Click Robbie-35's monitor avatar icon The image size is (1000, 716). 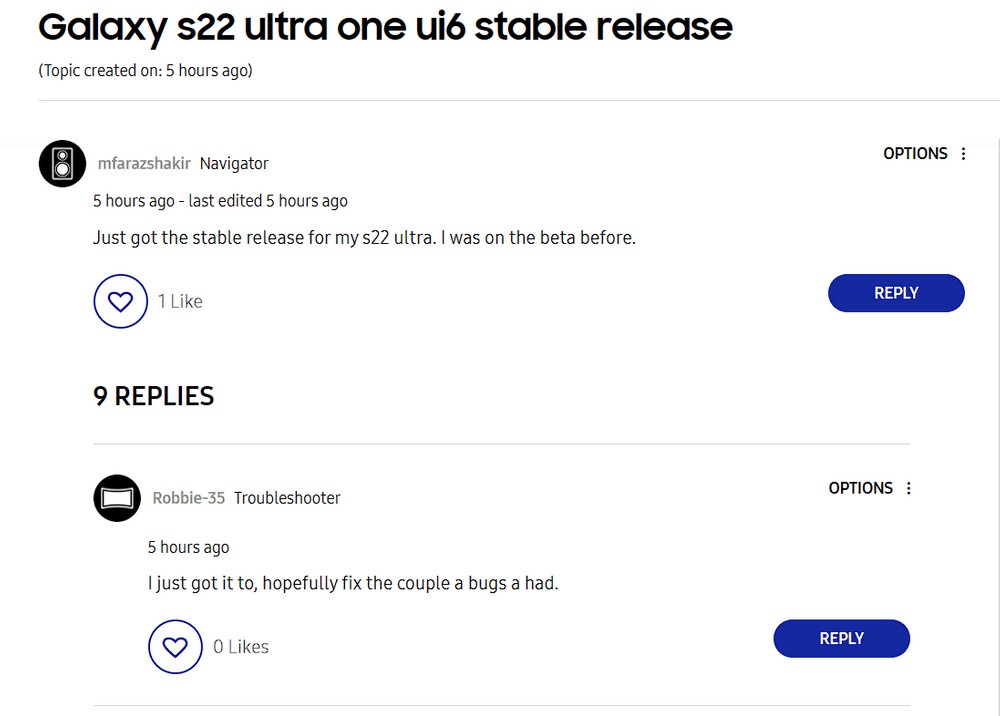point(117,498)
